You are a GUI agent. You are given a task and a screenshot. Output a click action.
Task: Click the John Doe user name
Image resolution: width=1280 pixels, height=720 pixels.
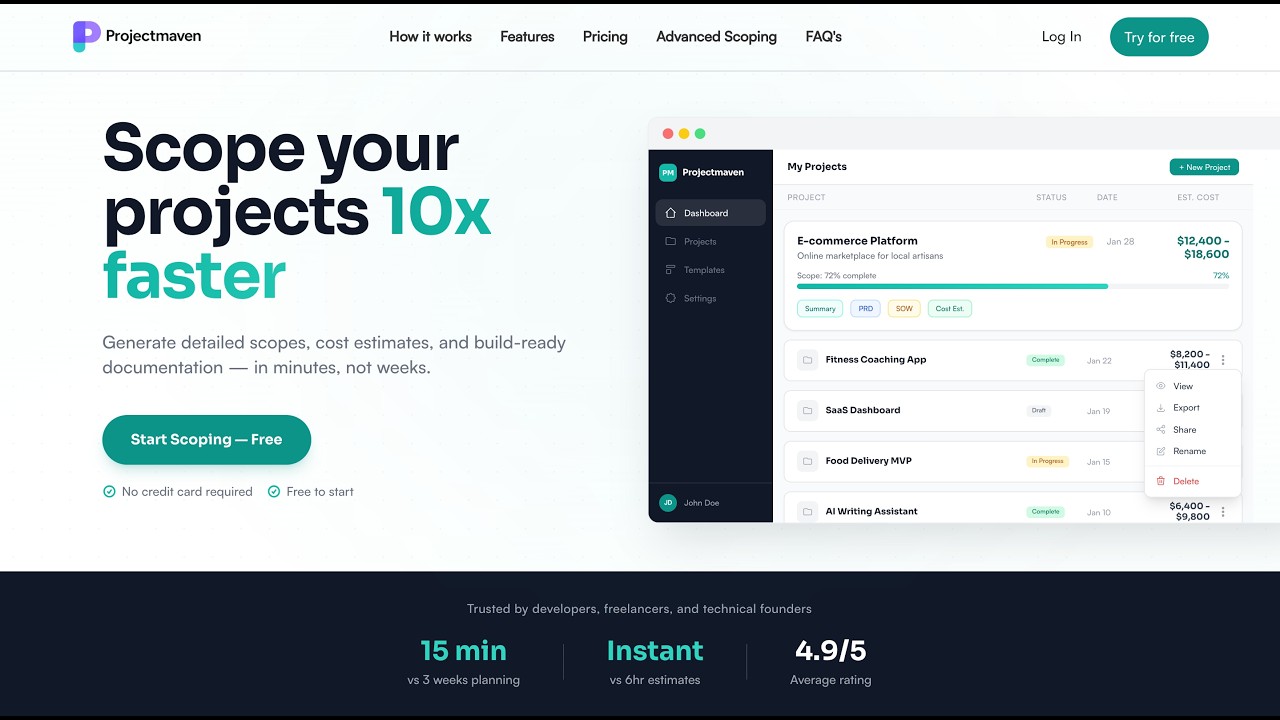tap(701, 503)
